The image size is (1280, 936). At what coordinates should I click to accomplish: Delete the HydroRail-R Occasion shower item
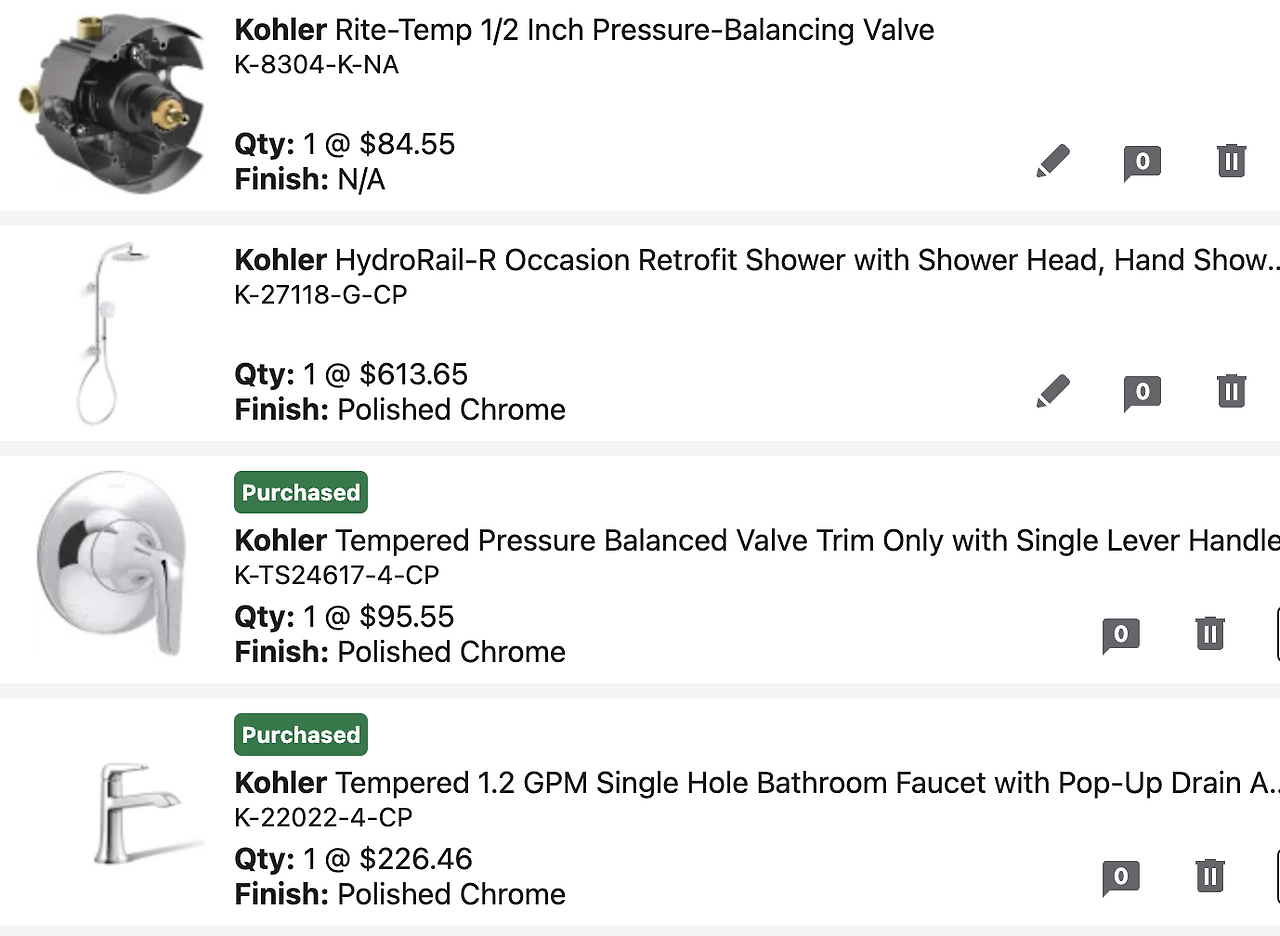click(1231, 391)
